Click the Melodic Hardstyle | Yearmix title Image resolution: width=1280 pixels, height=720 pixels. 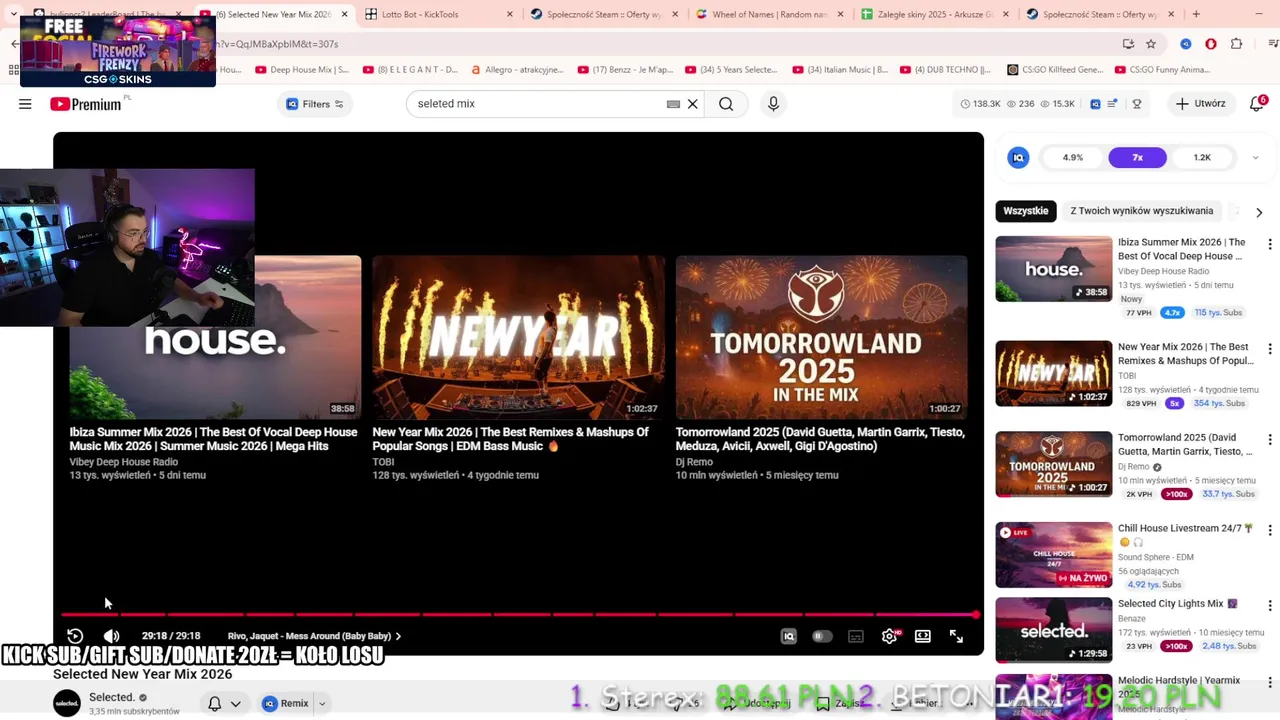click(x=1178, y=686)
